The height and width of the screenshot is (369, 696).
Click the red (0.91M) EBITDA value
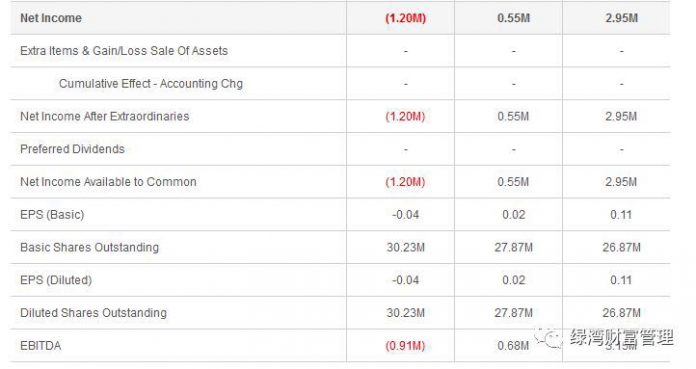(405, 345)
